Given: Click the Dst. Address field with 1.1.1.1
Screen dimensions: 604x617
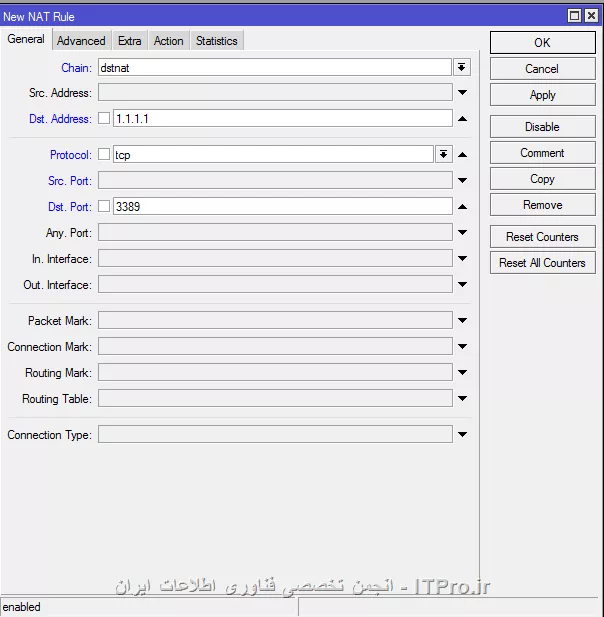Looking at the screenshot, I should coord(283,118).
